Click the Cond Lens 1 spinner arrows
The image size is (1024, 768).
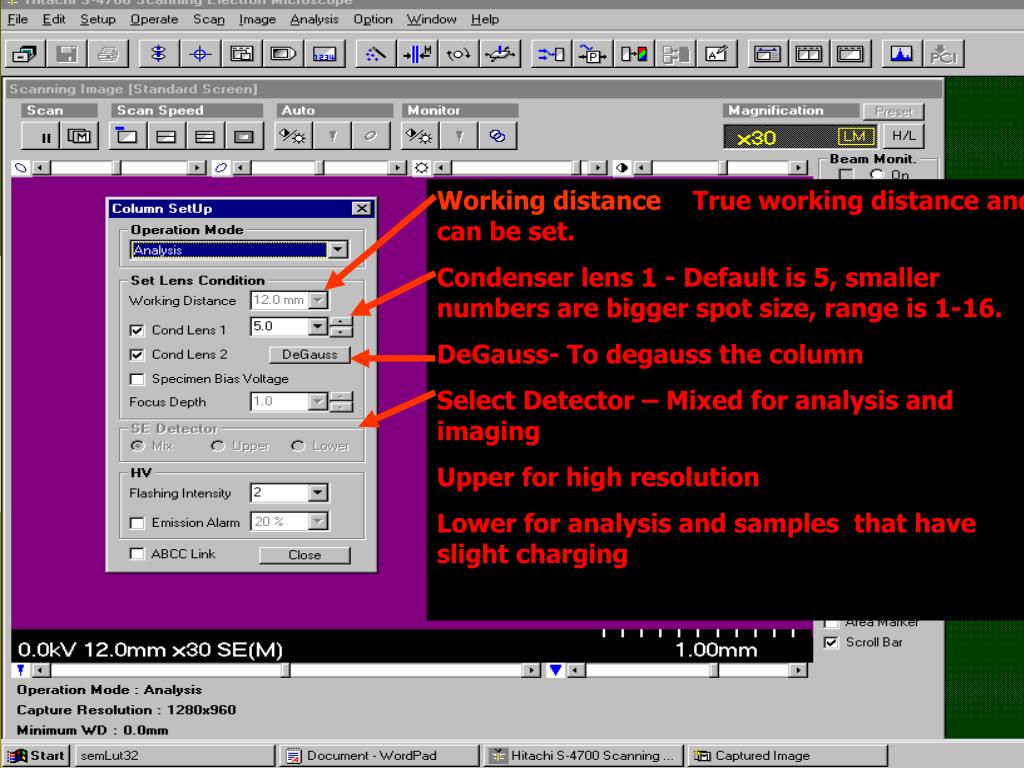[341, 326]
